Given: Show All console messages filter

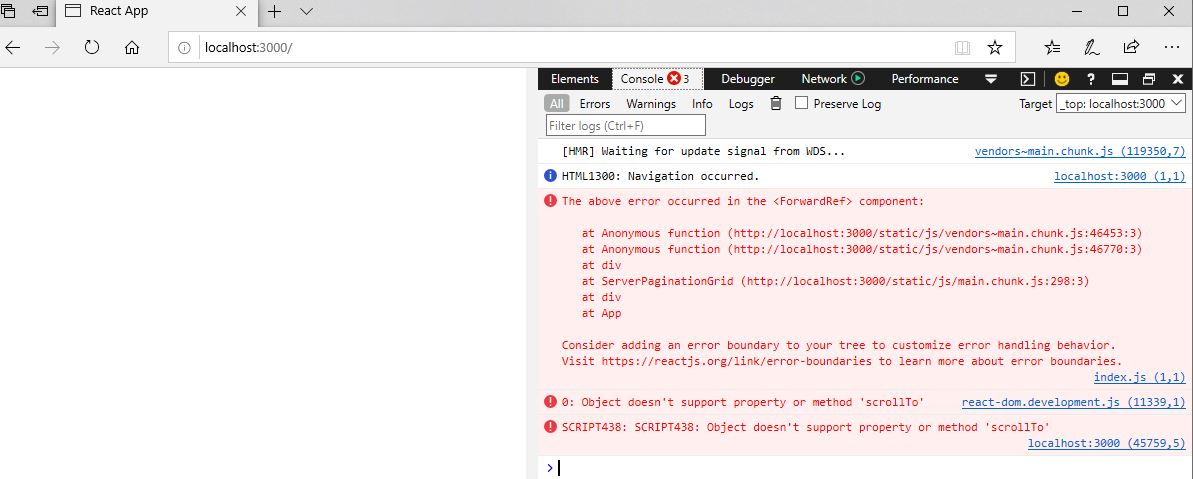Looking at the screenshot, I should 557,103.
